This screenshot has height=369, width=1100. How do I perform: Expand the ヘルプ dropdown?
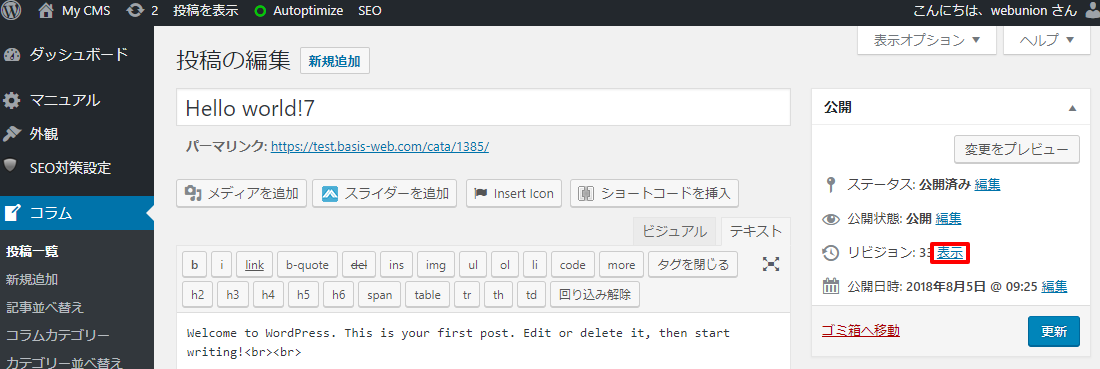[x=1047, y=41]
